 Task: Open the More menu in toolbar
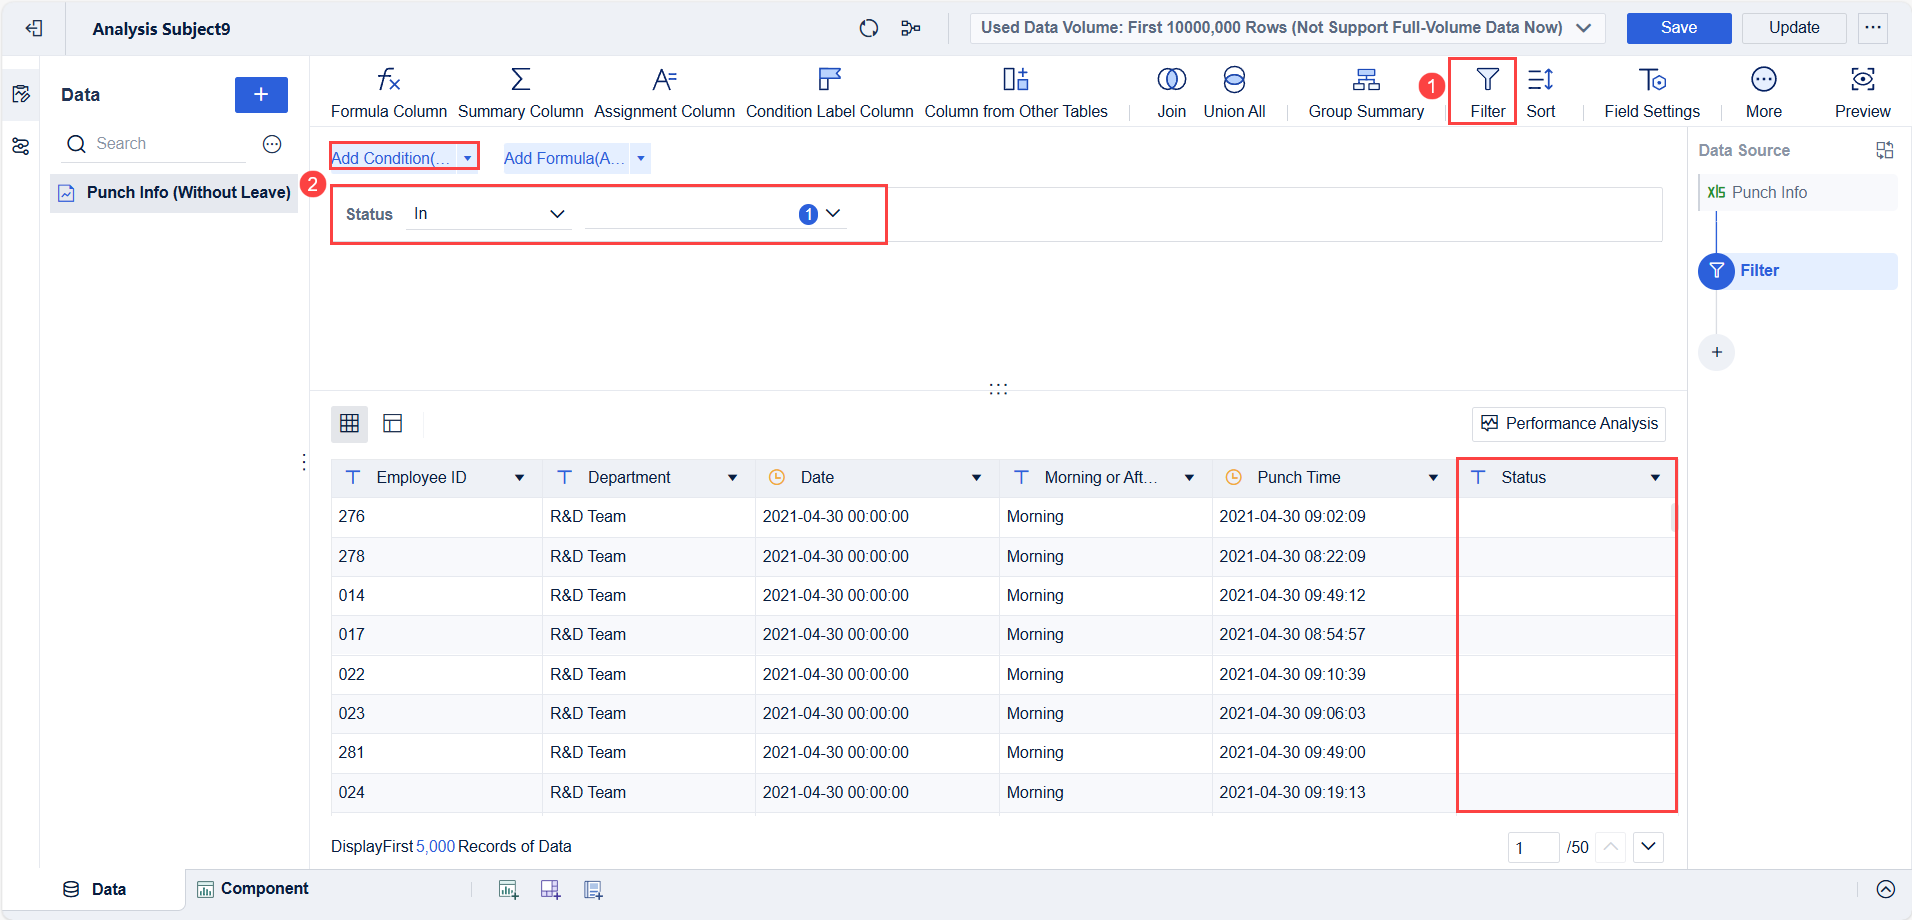tap(1762, 91)
